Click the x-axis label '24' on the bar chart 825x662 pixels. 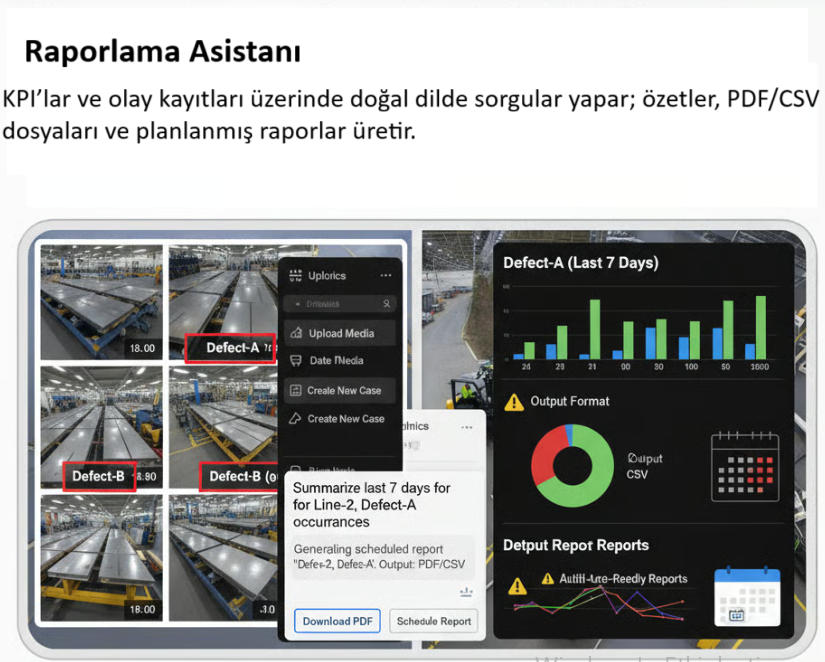pos(526,367)
